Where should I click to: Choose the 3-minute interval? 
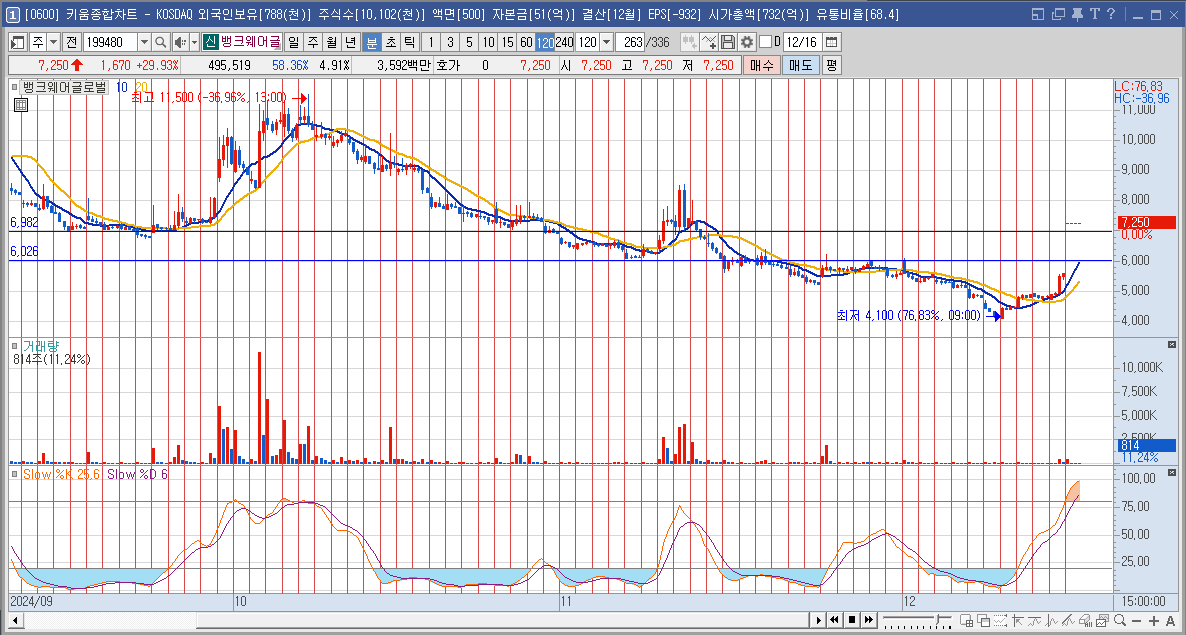(x=450, y=42)
